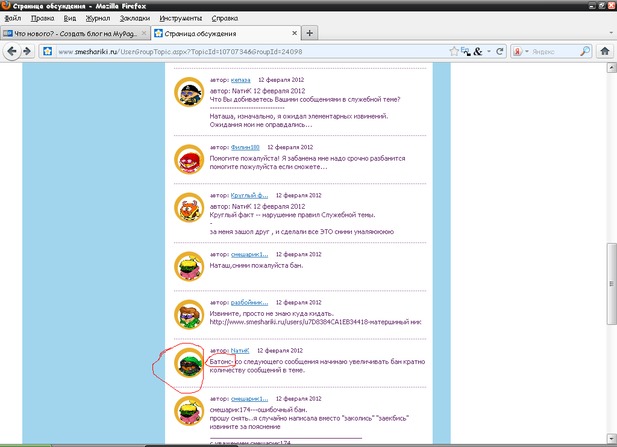The height and width of the screenshot is (447, 617).
Task: Open the search engine selector dropdown
Action: point(527,52)
